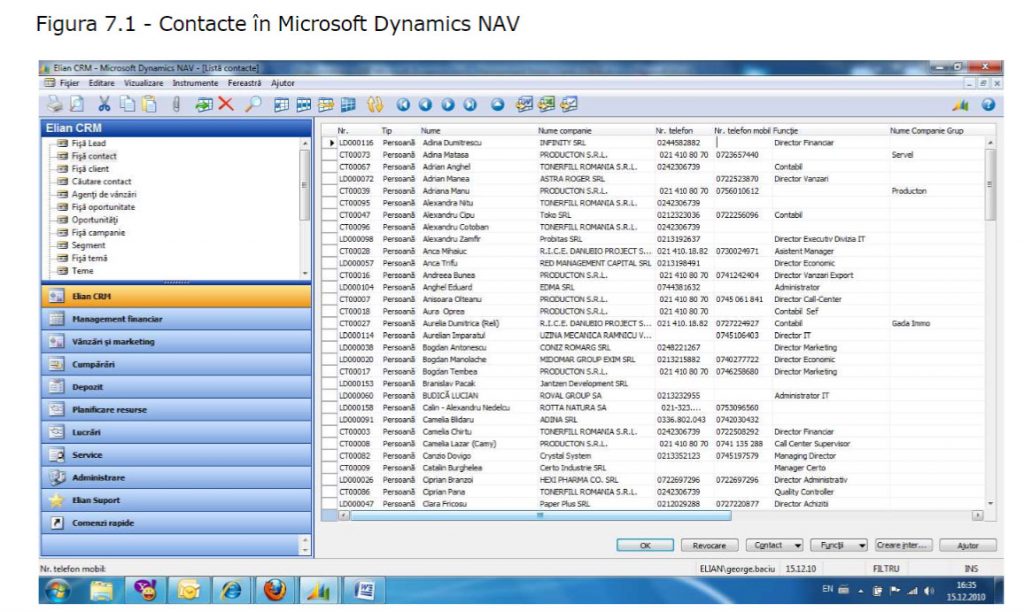Open Yahoo Messenger from the taskbar

pos(144,590)
